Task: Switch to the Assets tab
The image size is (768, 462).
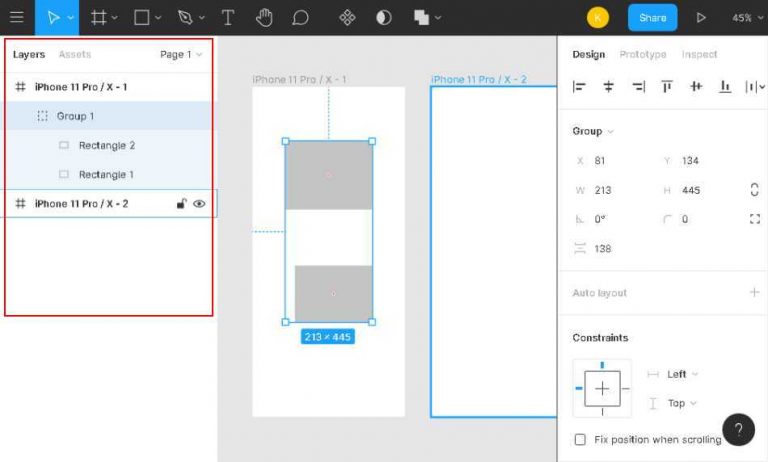Action: click(75, 55)
